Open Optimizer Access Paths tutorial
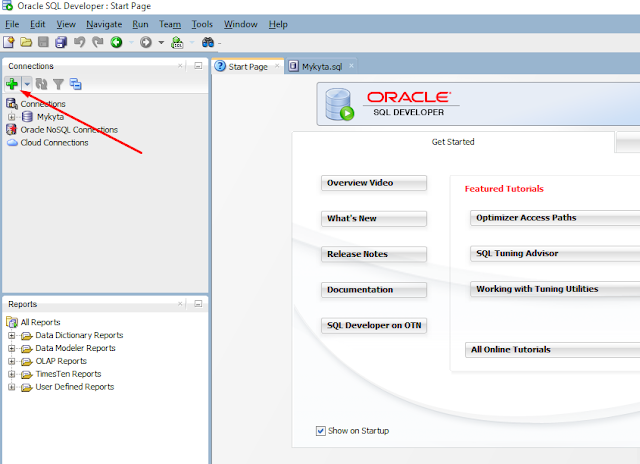This screenshot has height=464, width=640. (555, 218)
